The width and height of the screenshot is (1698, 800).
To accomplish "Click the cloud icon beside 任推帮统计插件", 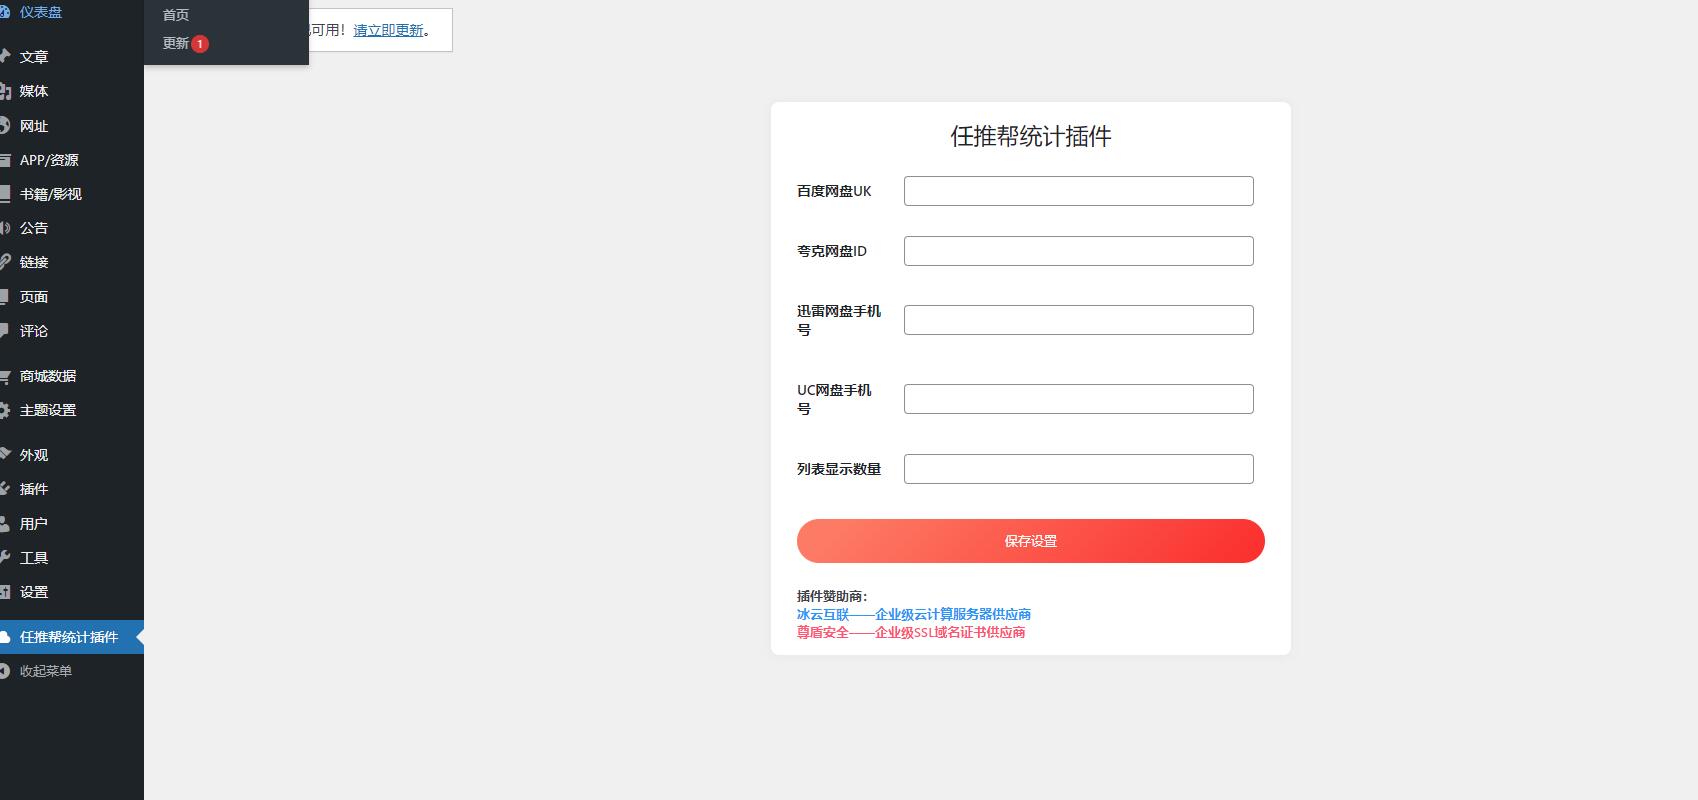I will point(5,637).
